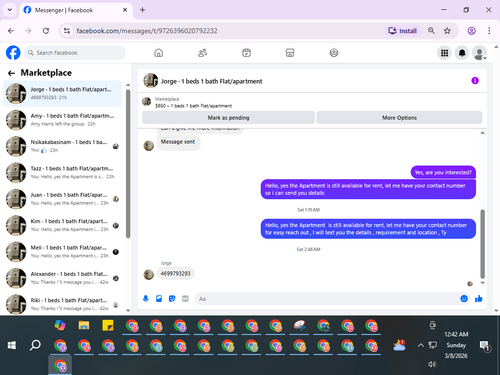The height and width of the screenshot is (375, 500).
Task: Open the browser zoom magnifier icon
Action: 431,31
